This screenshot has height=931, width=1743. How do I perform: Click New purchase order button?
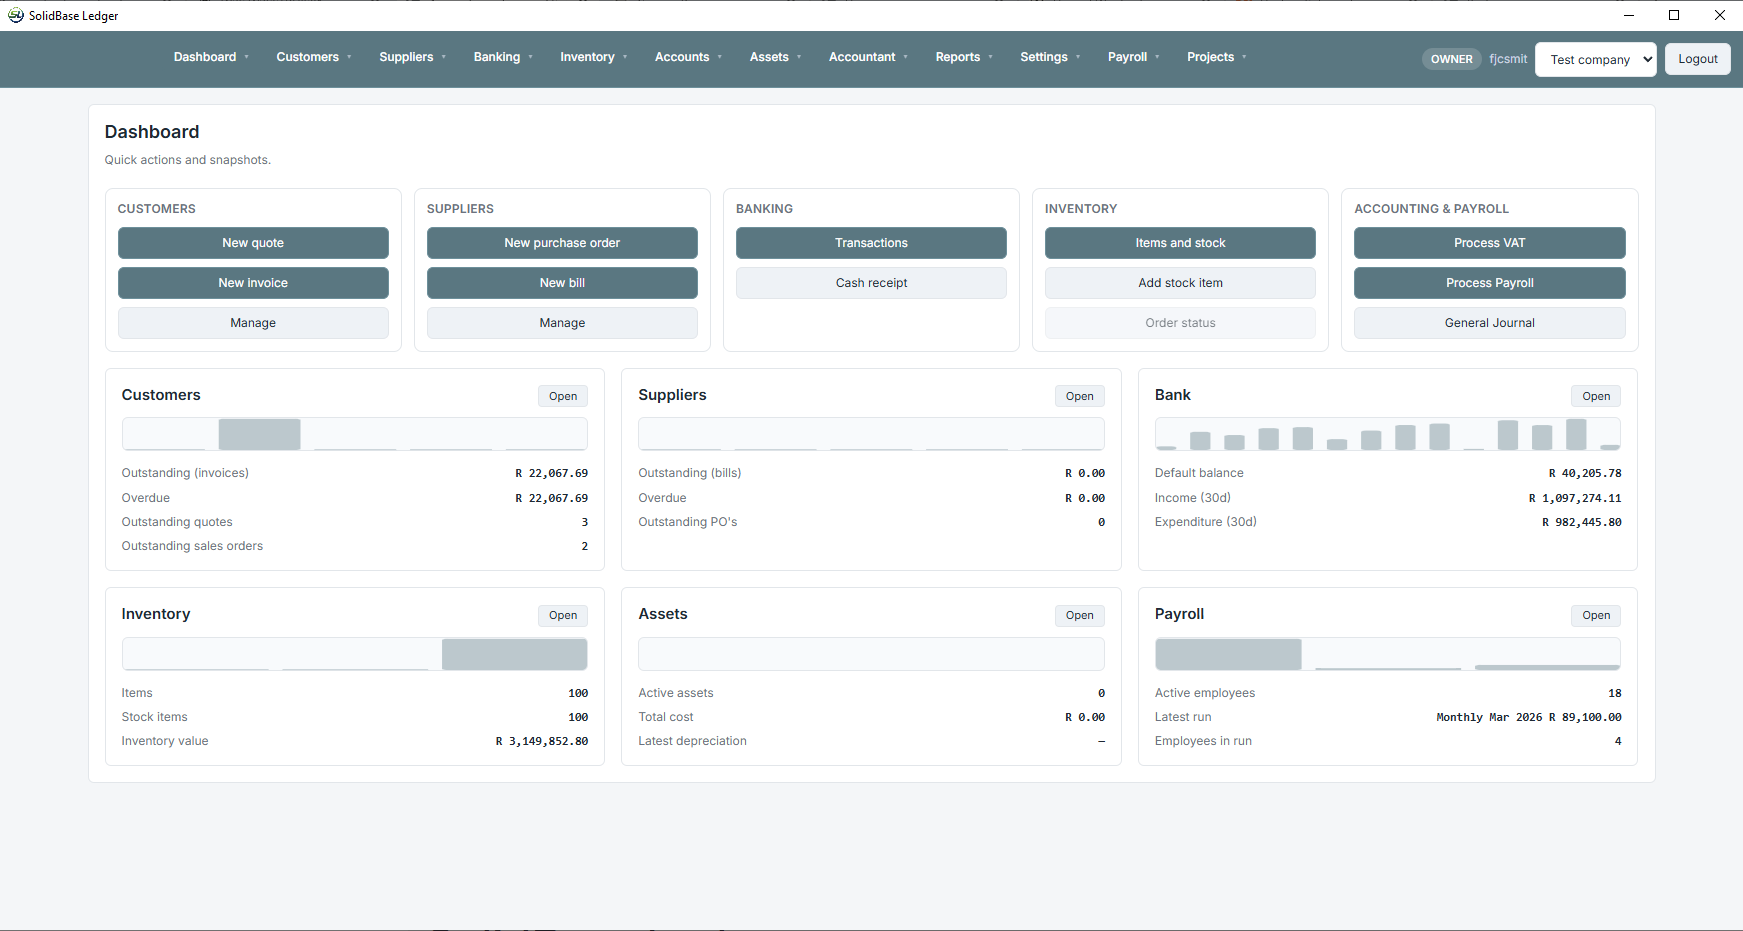[x=562, y=243]
